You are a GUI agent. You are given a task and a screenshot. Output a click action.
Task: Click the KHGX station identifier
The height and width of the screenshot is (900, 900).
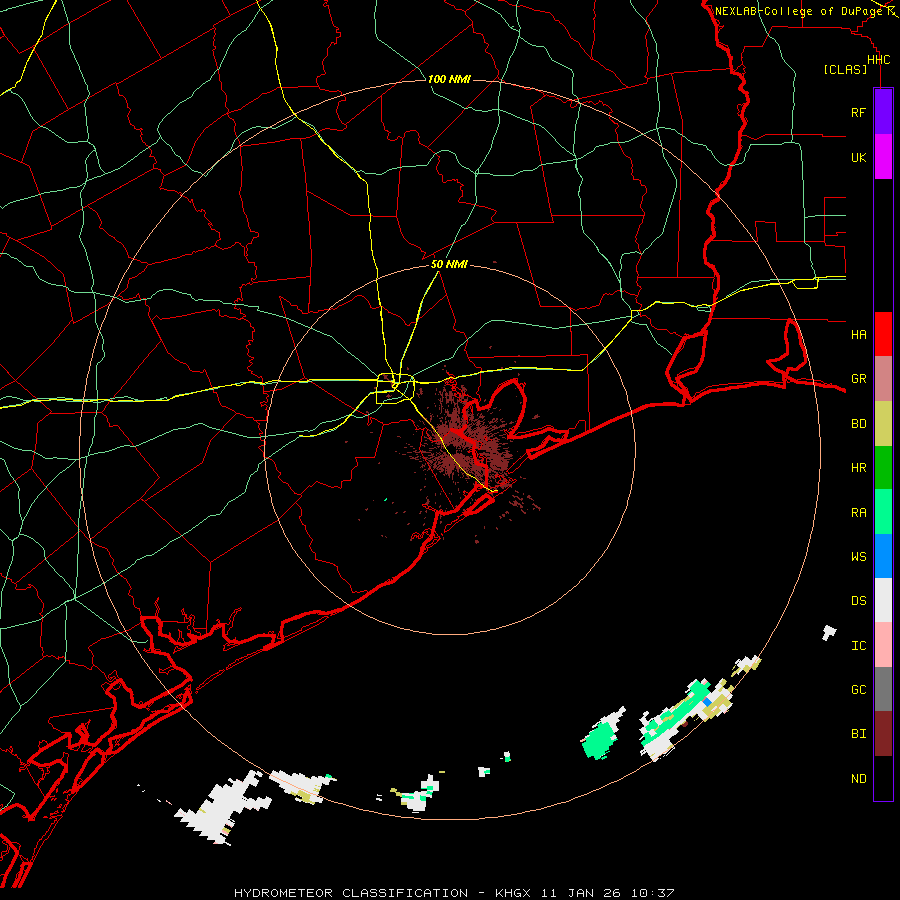pos(513,893)
